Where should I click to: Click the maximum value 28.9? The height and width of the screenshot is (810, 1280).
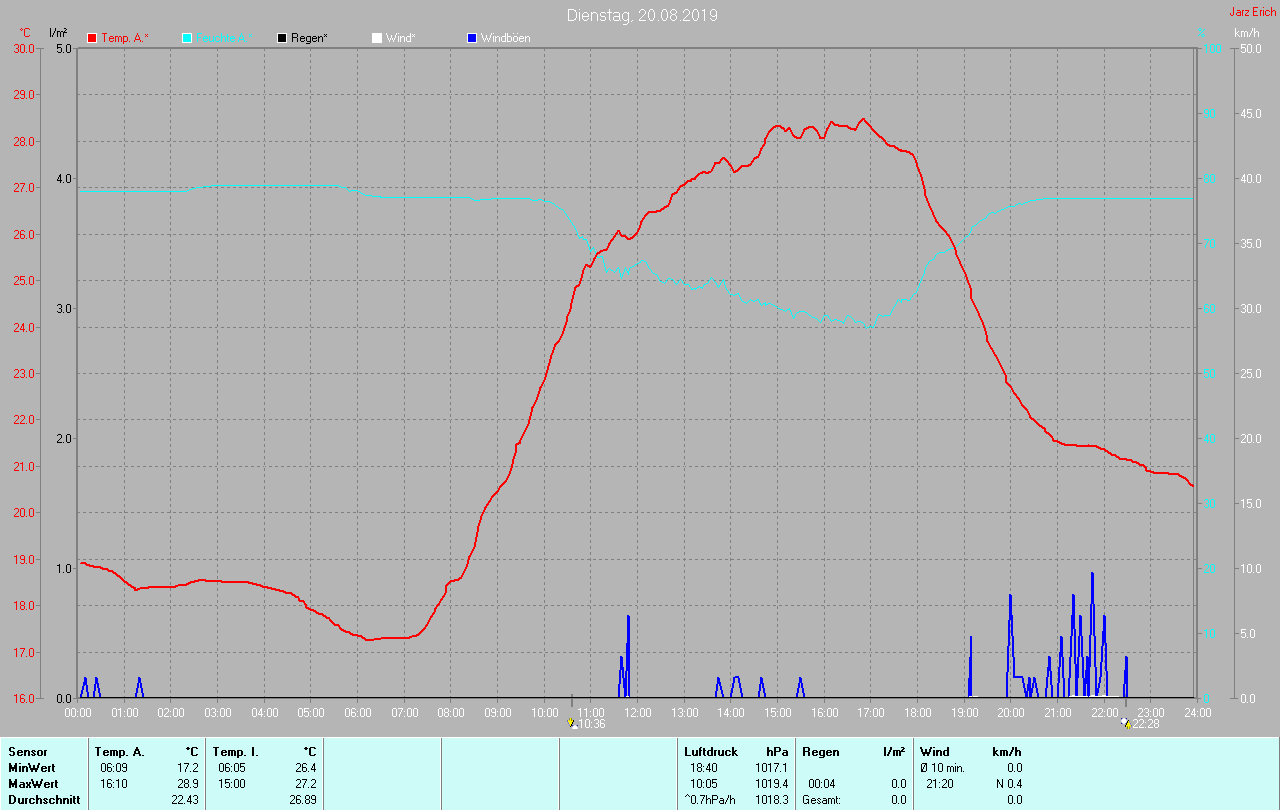click(x=189, y=784)
